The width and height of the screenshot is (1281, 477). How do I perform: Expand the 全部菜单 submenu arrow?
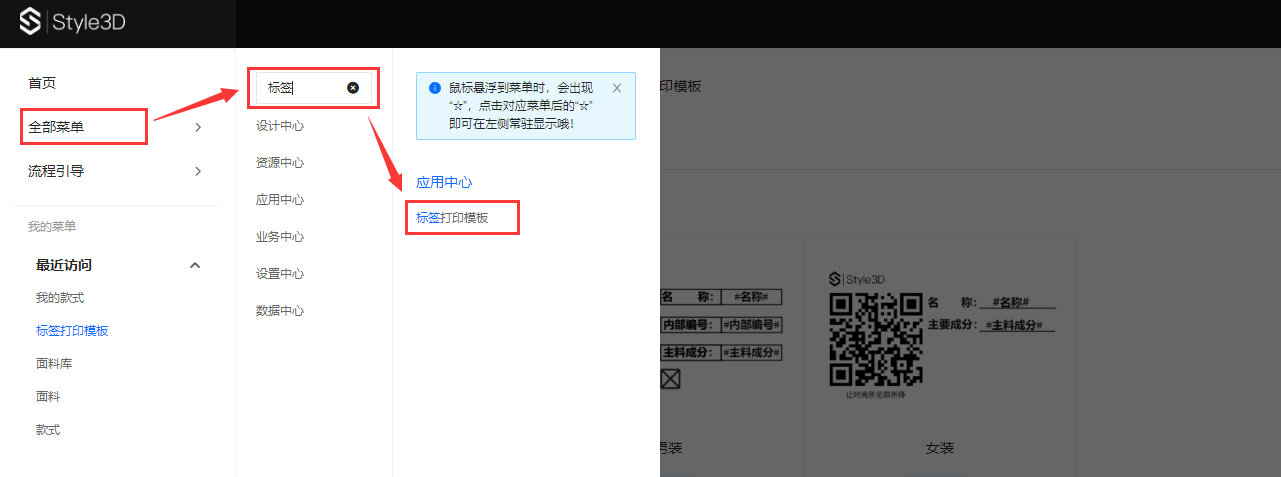198,127
